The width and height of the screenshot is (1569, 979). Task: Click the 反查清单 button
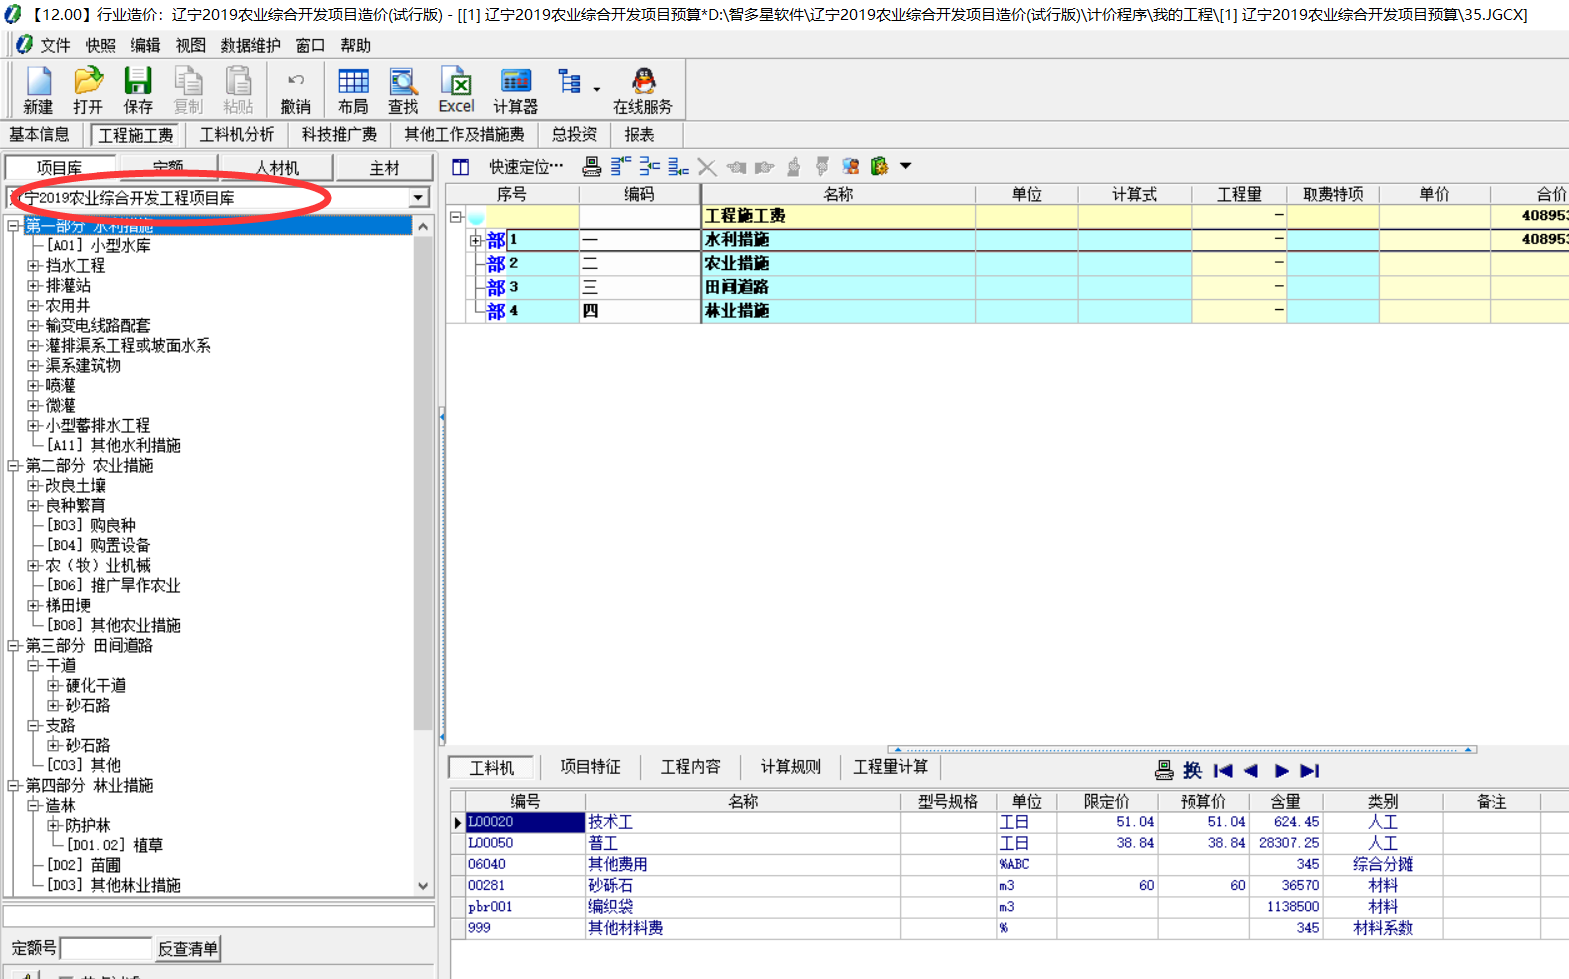click(187, 948)
